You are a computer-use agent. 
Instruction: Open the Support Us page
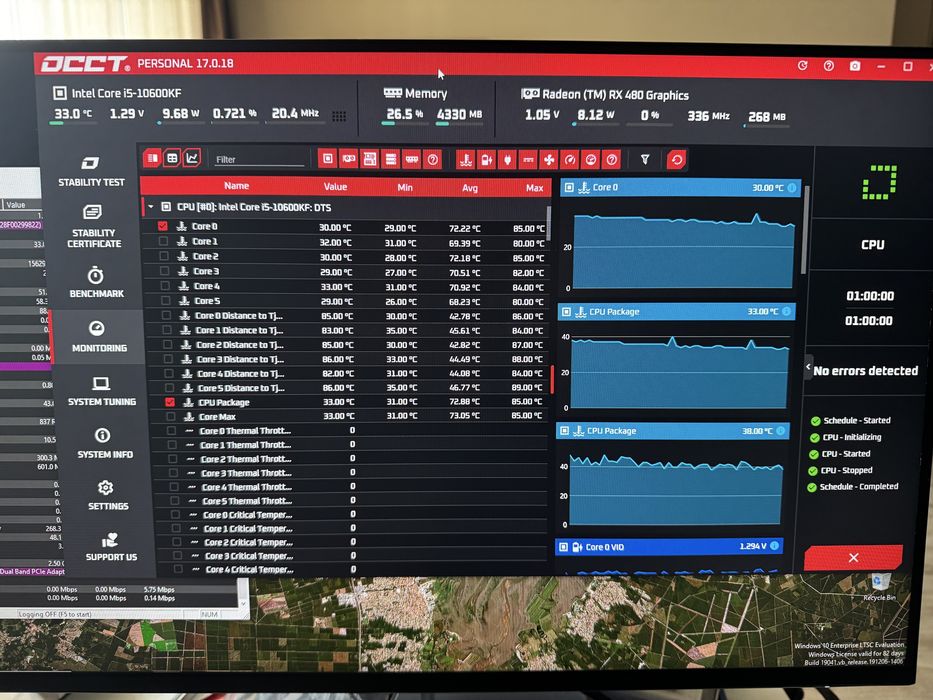click(x=110, y=547)
